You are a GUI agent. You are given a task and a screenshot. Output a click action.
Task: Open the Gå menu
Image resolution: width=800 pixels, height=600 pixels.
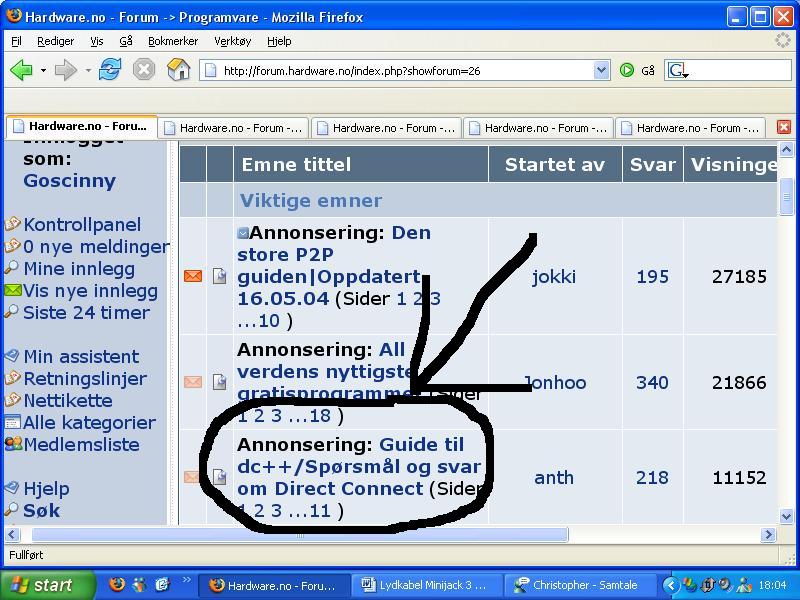click(126, 41)
